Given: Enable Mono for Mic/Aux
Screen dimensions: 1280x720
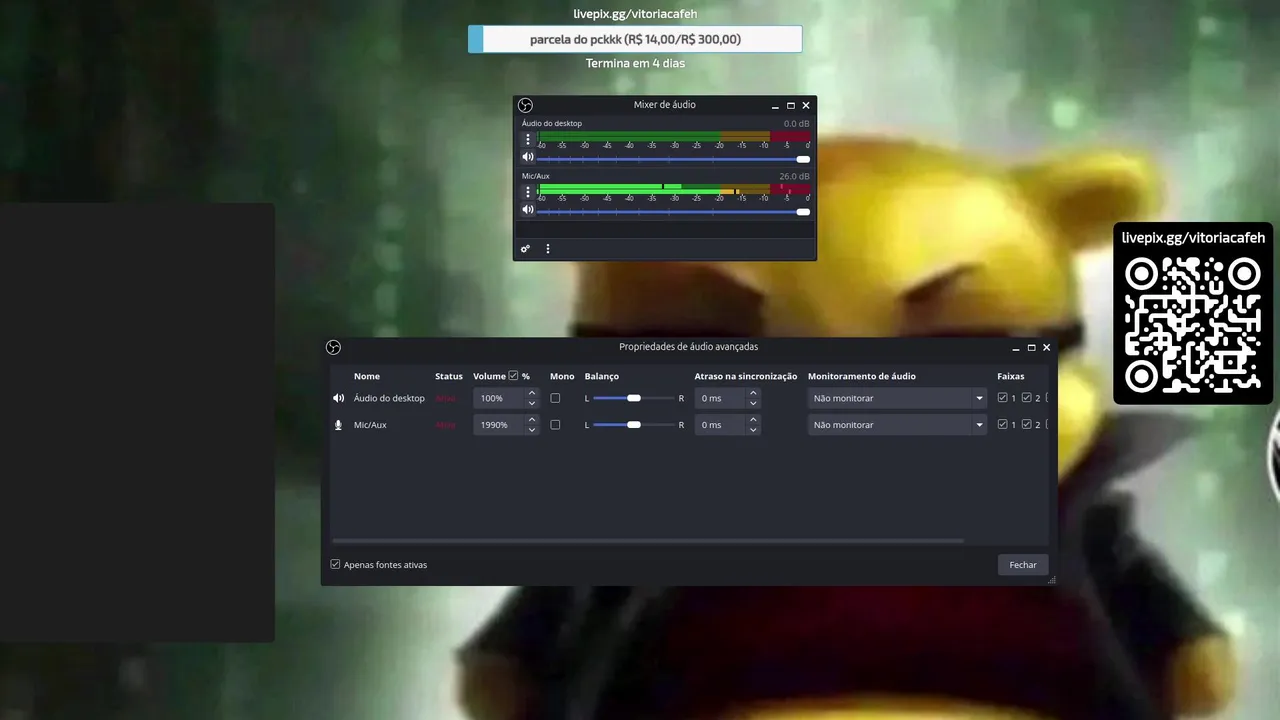Looking at the screenshot, I should [555, 425].
